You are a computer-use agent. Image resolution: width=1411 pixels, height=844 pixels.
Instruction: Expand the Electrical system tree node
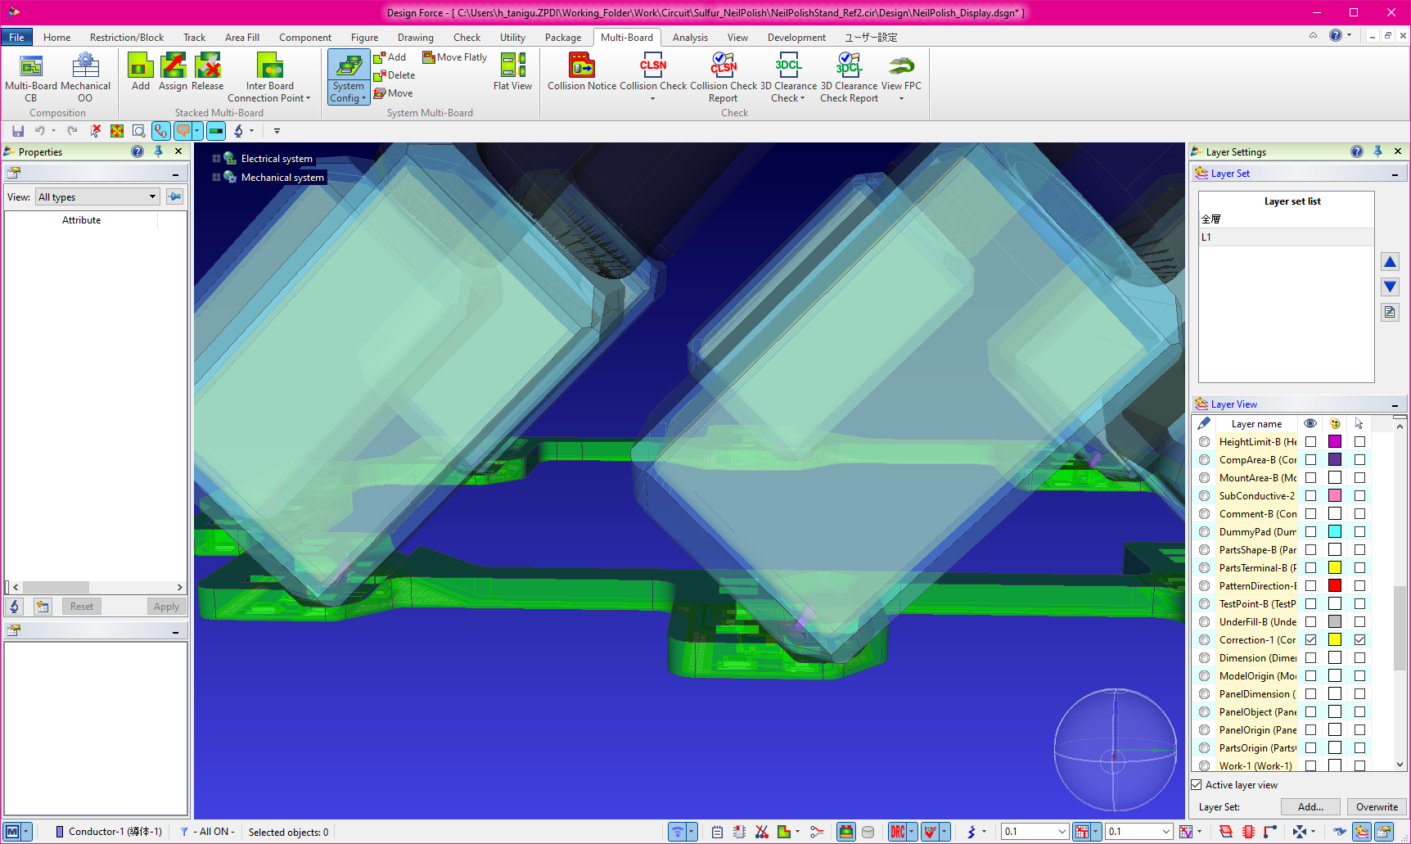point(216,159)
